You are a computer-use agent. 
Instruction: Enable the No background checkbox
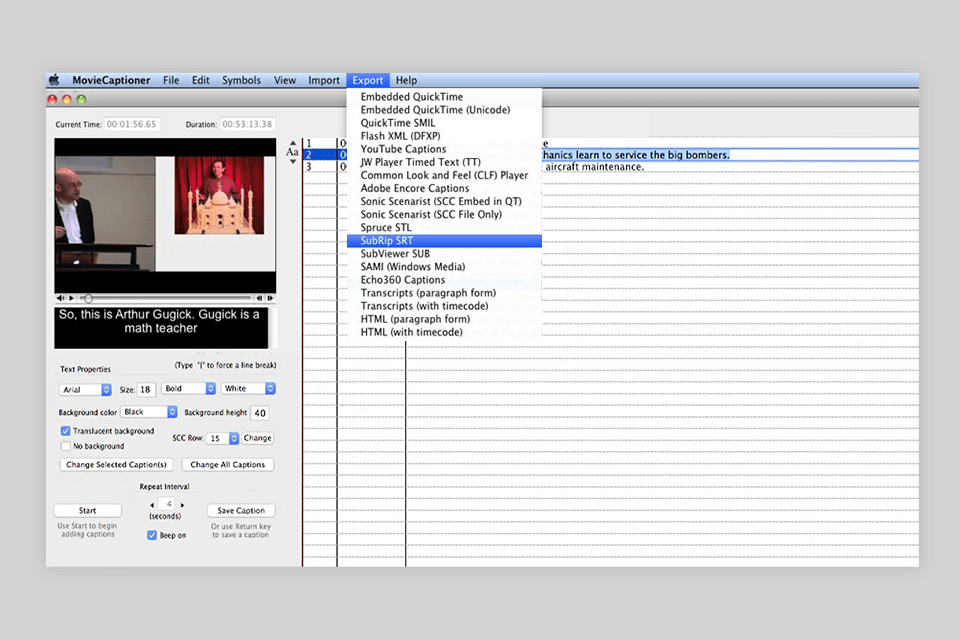66,446
